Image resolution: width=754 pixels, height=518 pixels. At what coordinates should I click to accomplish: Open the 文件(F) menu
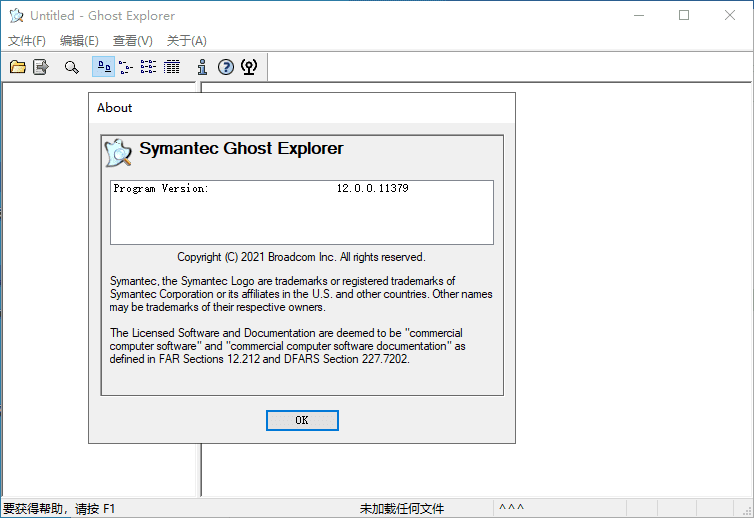point(27,41)
